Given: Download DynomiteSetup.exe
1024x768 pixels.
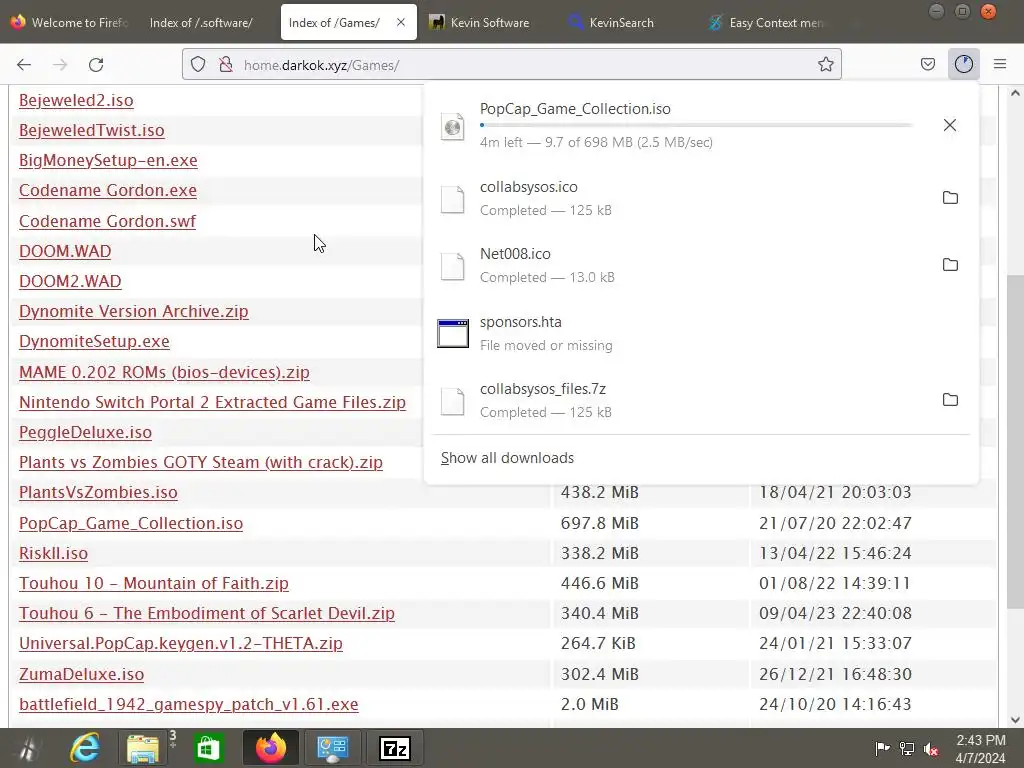Looking at the screenshot, I should tap(95, 342).
